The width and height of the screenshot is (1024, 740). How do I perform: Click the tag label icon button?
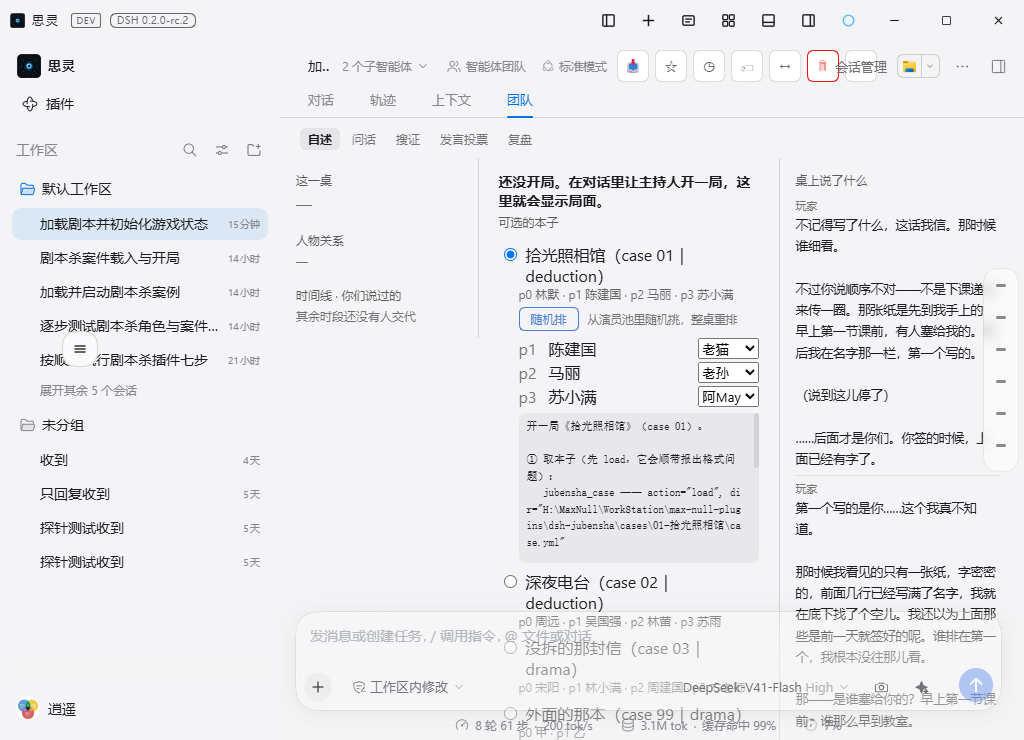[x=747, y=66]
